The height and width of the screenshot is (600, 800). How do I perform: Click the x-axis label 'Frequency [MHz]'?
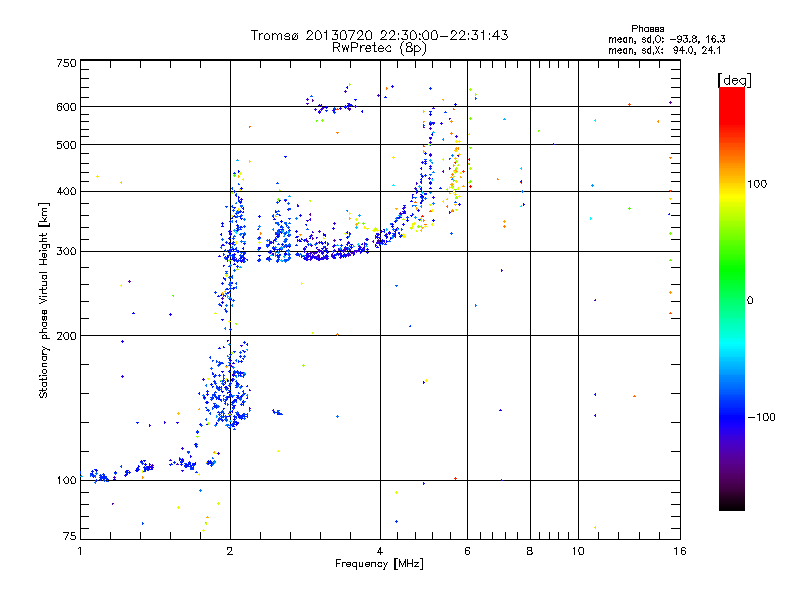pyautogui.click(x=379, y=564)
